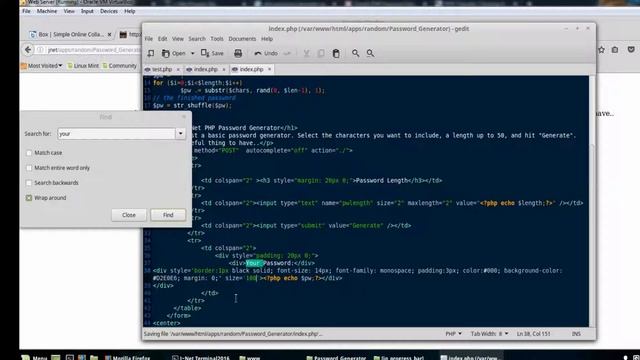Image resolution: width=640 pixels, height=360 pixels.
Task: Open Most Visited bookmarks dropdown
Action: [x=42, y=66]
